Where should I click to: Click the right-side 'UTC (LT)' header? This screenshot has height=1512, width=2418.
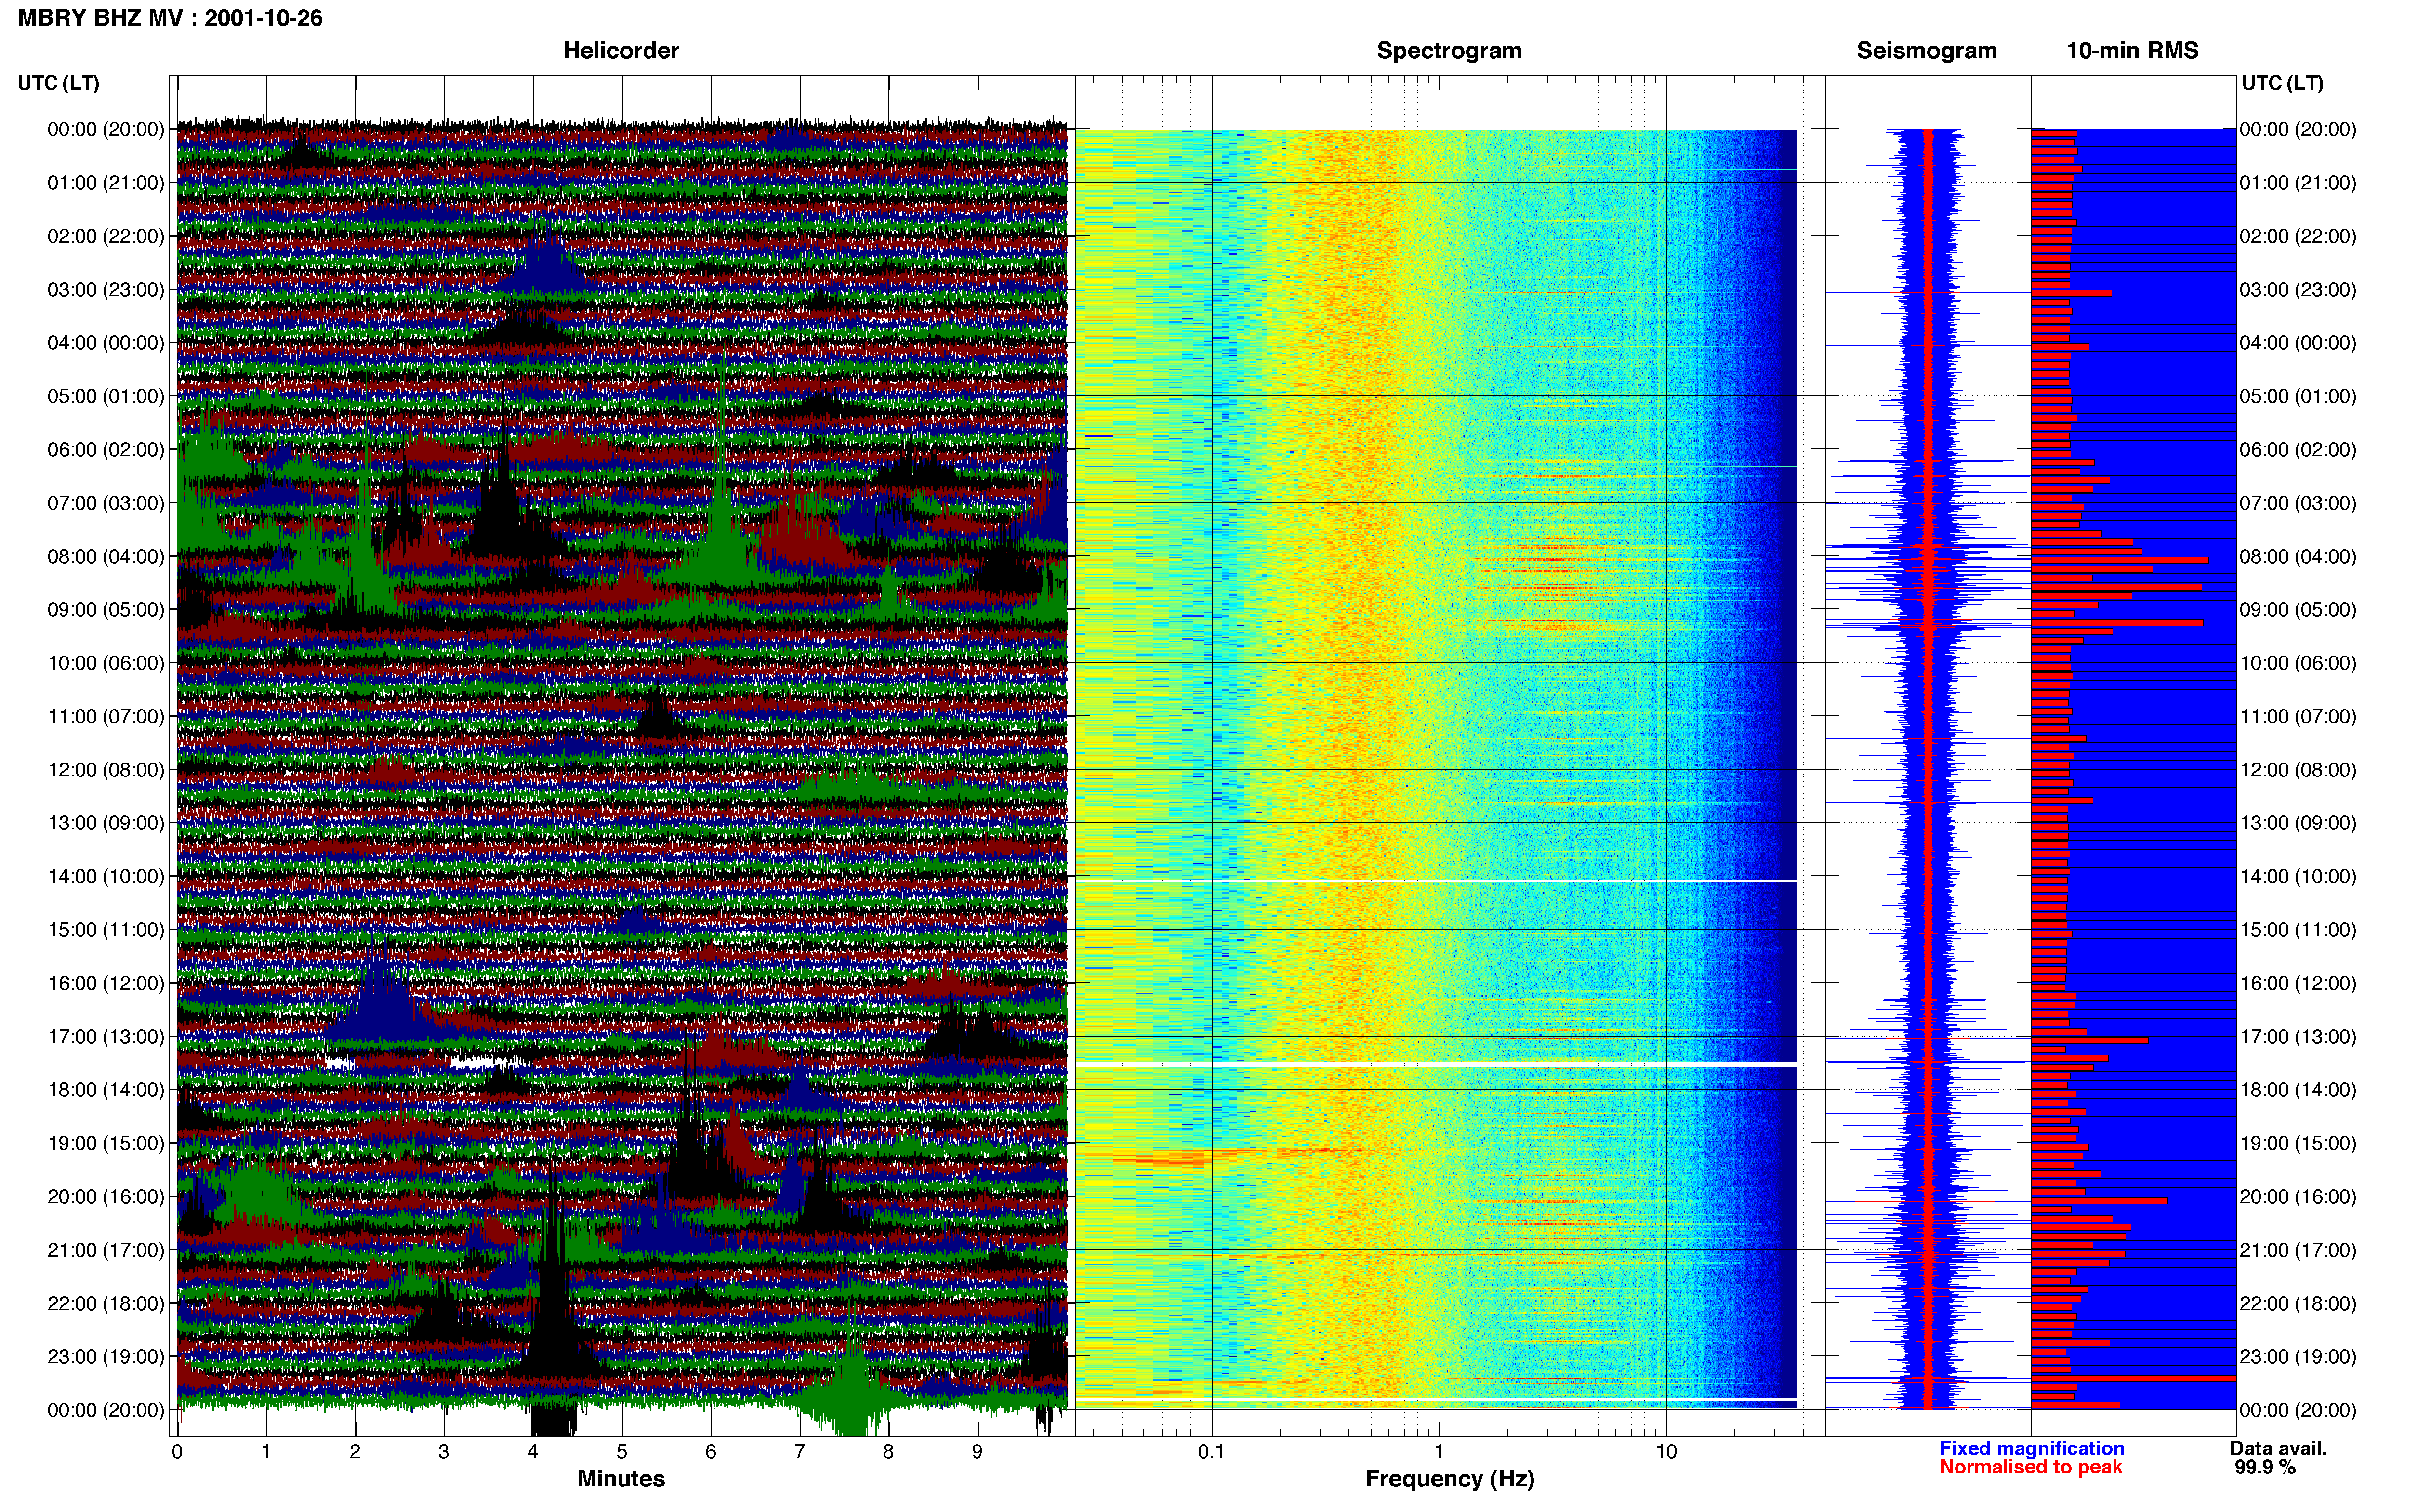[2282, 83]
